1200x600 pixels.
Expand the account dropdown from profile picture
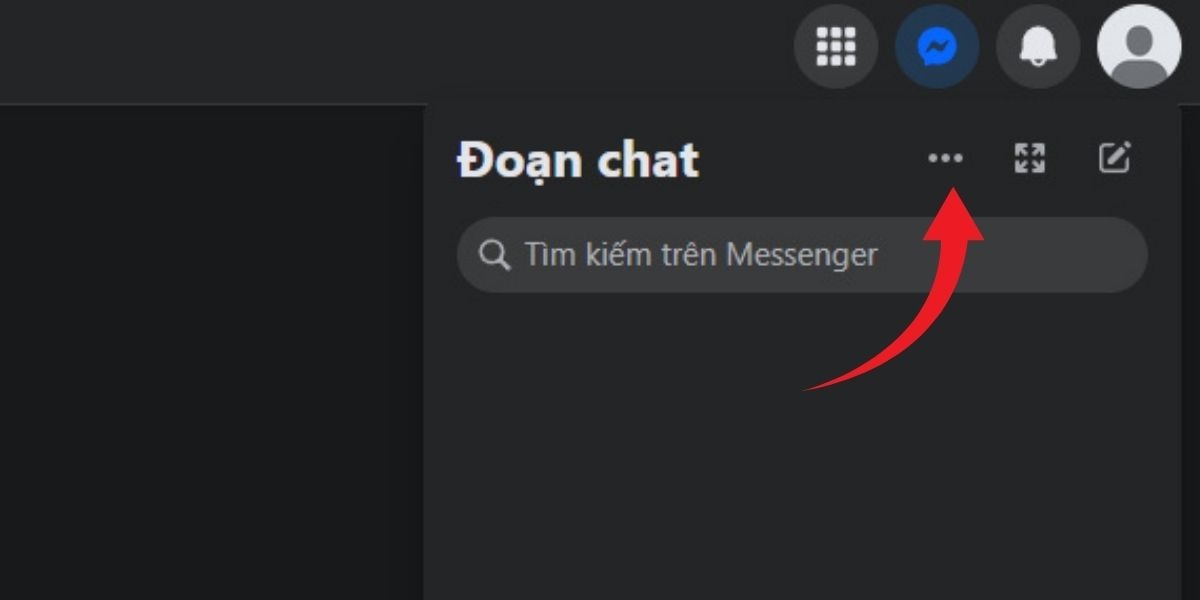[x=1139, y=46]
